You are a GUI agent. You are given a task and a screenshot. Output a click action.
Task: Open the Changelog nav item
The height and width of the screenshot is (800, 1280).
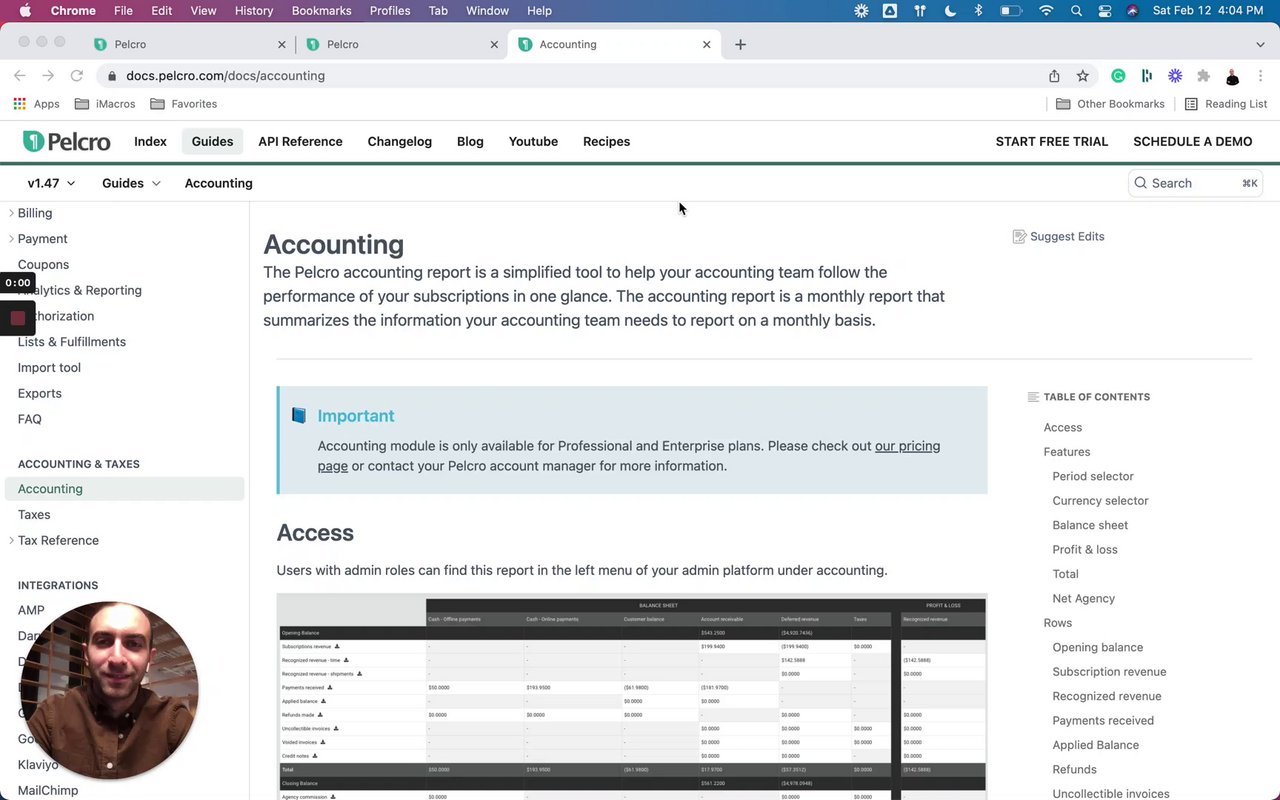click(x=399, y=141)
